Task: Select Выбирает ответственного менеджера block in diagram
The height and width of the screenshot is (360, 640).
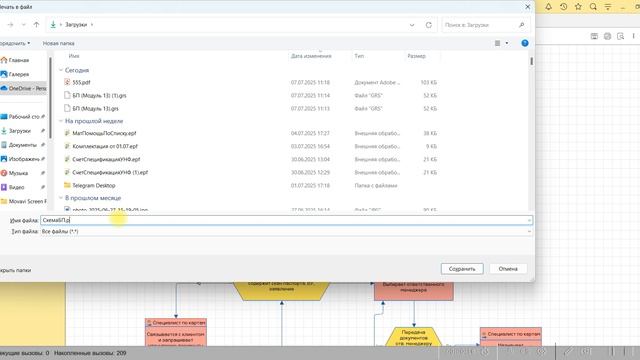Action: (413, 291)
